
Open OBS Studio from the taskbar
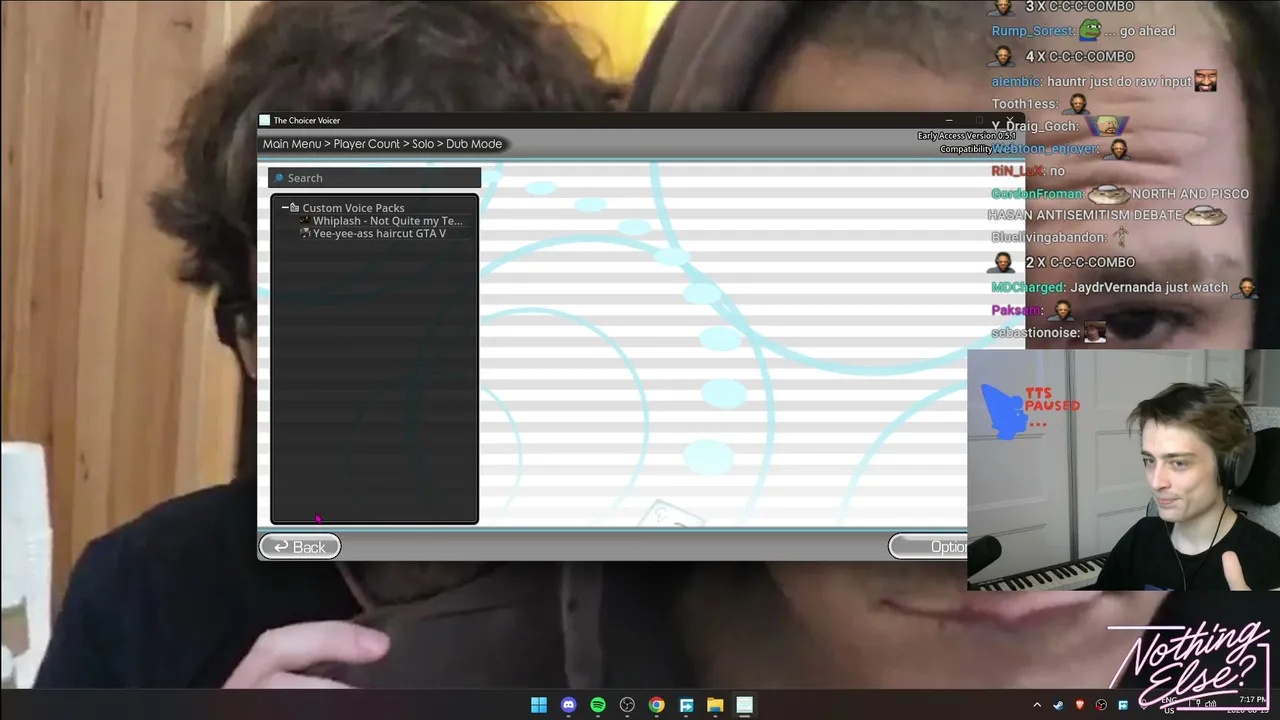627,705
